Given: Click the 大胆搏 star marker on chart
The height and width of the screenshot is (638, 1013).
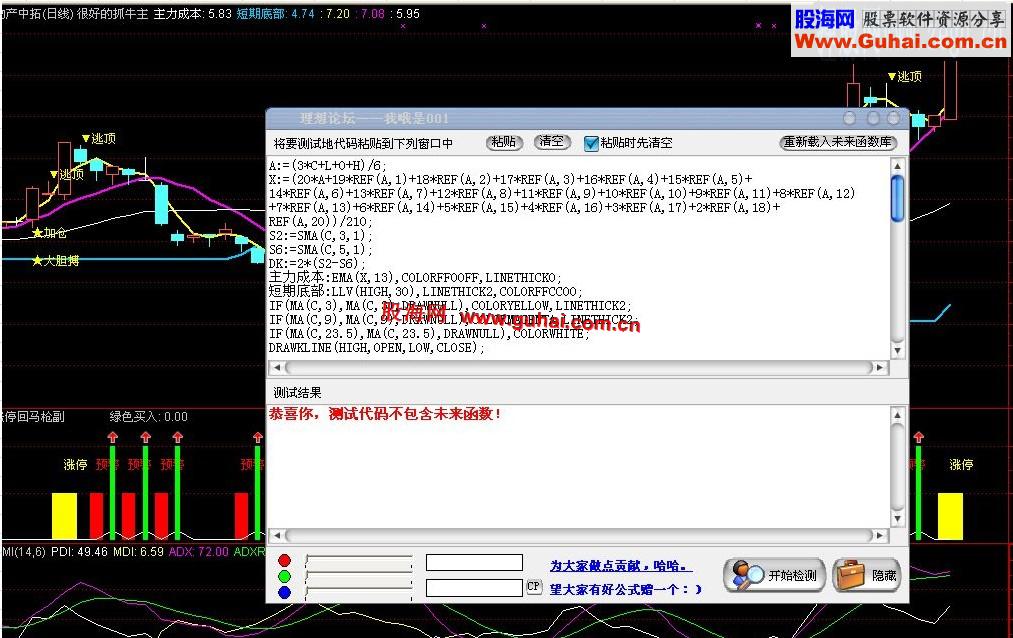Looking at the screenshot, I should click(56, 261).
